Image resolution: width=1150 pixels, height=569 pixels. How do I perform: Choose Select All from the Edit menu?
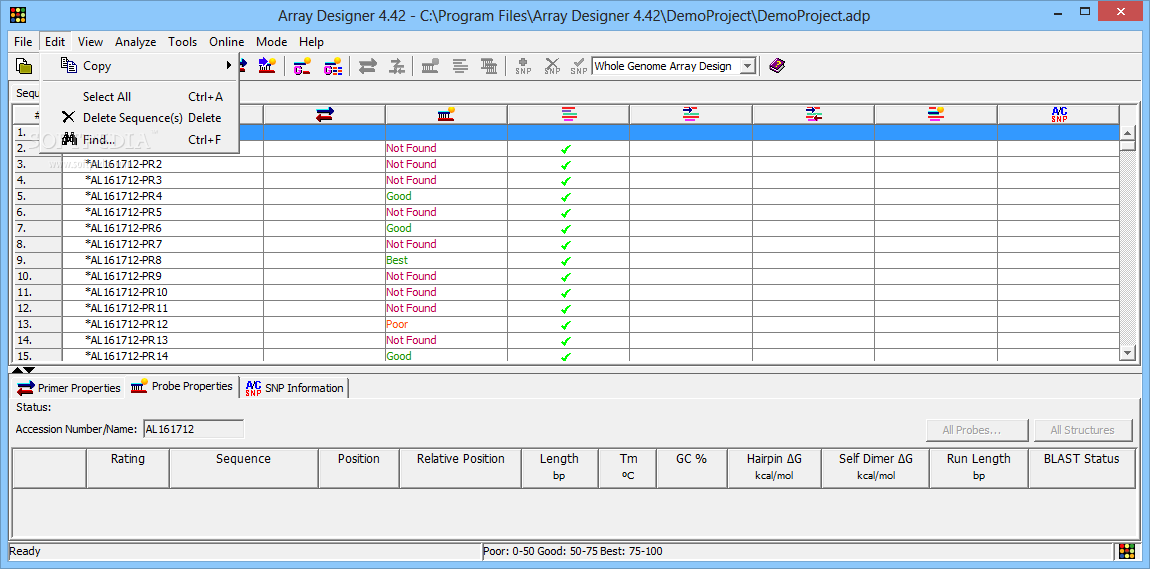pyautogui.click(x=140, y=97)
